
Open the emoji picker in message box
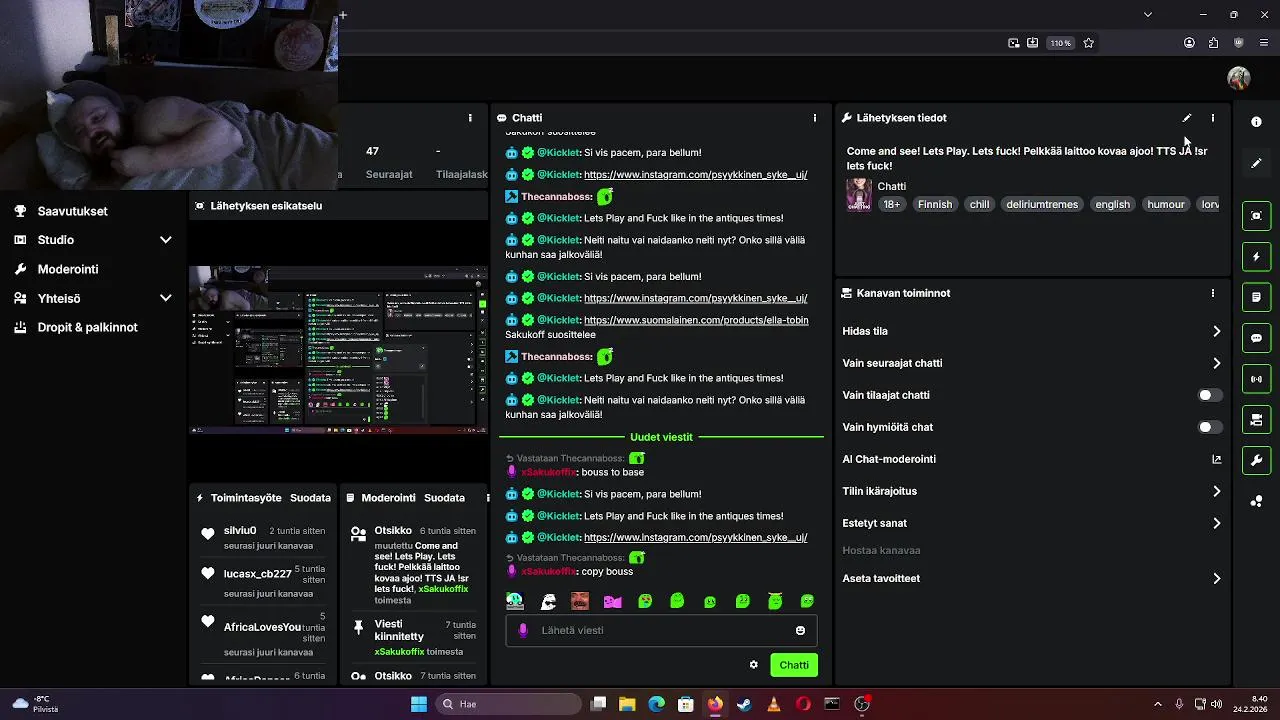(x=800, y=630)
